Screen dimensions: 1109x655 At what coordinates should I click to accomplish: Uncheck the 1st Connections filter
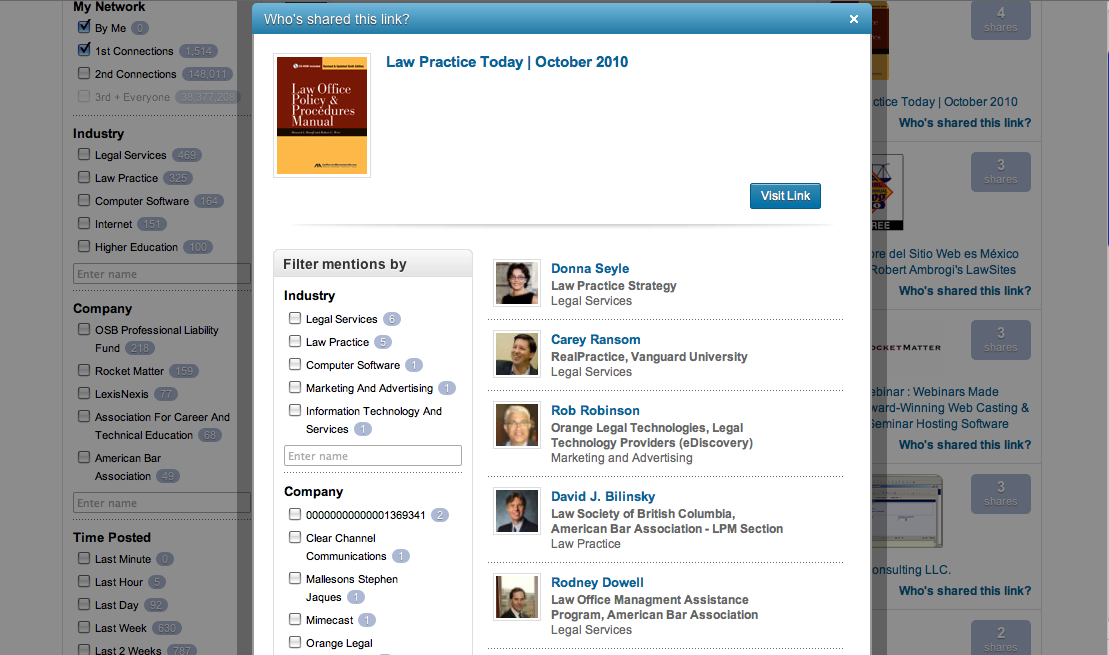tap(83, 50)
